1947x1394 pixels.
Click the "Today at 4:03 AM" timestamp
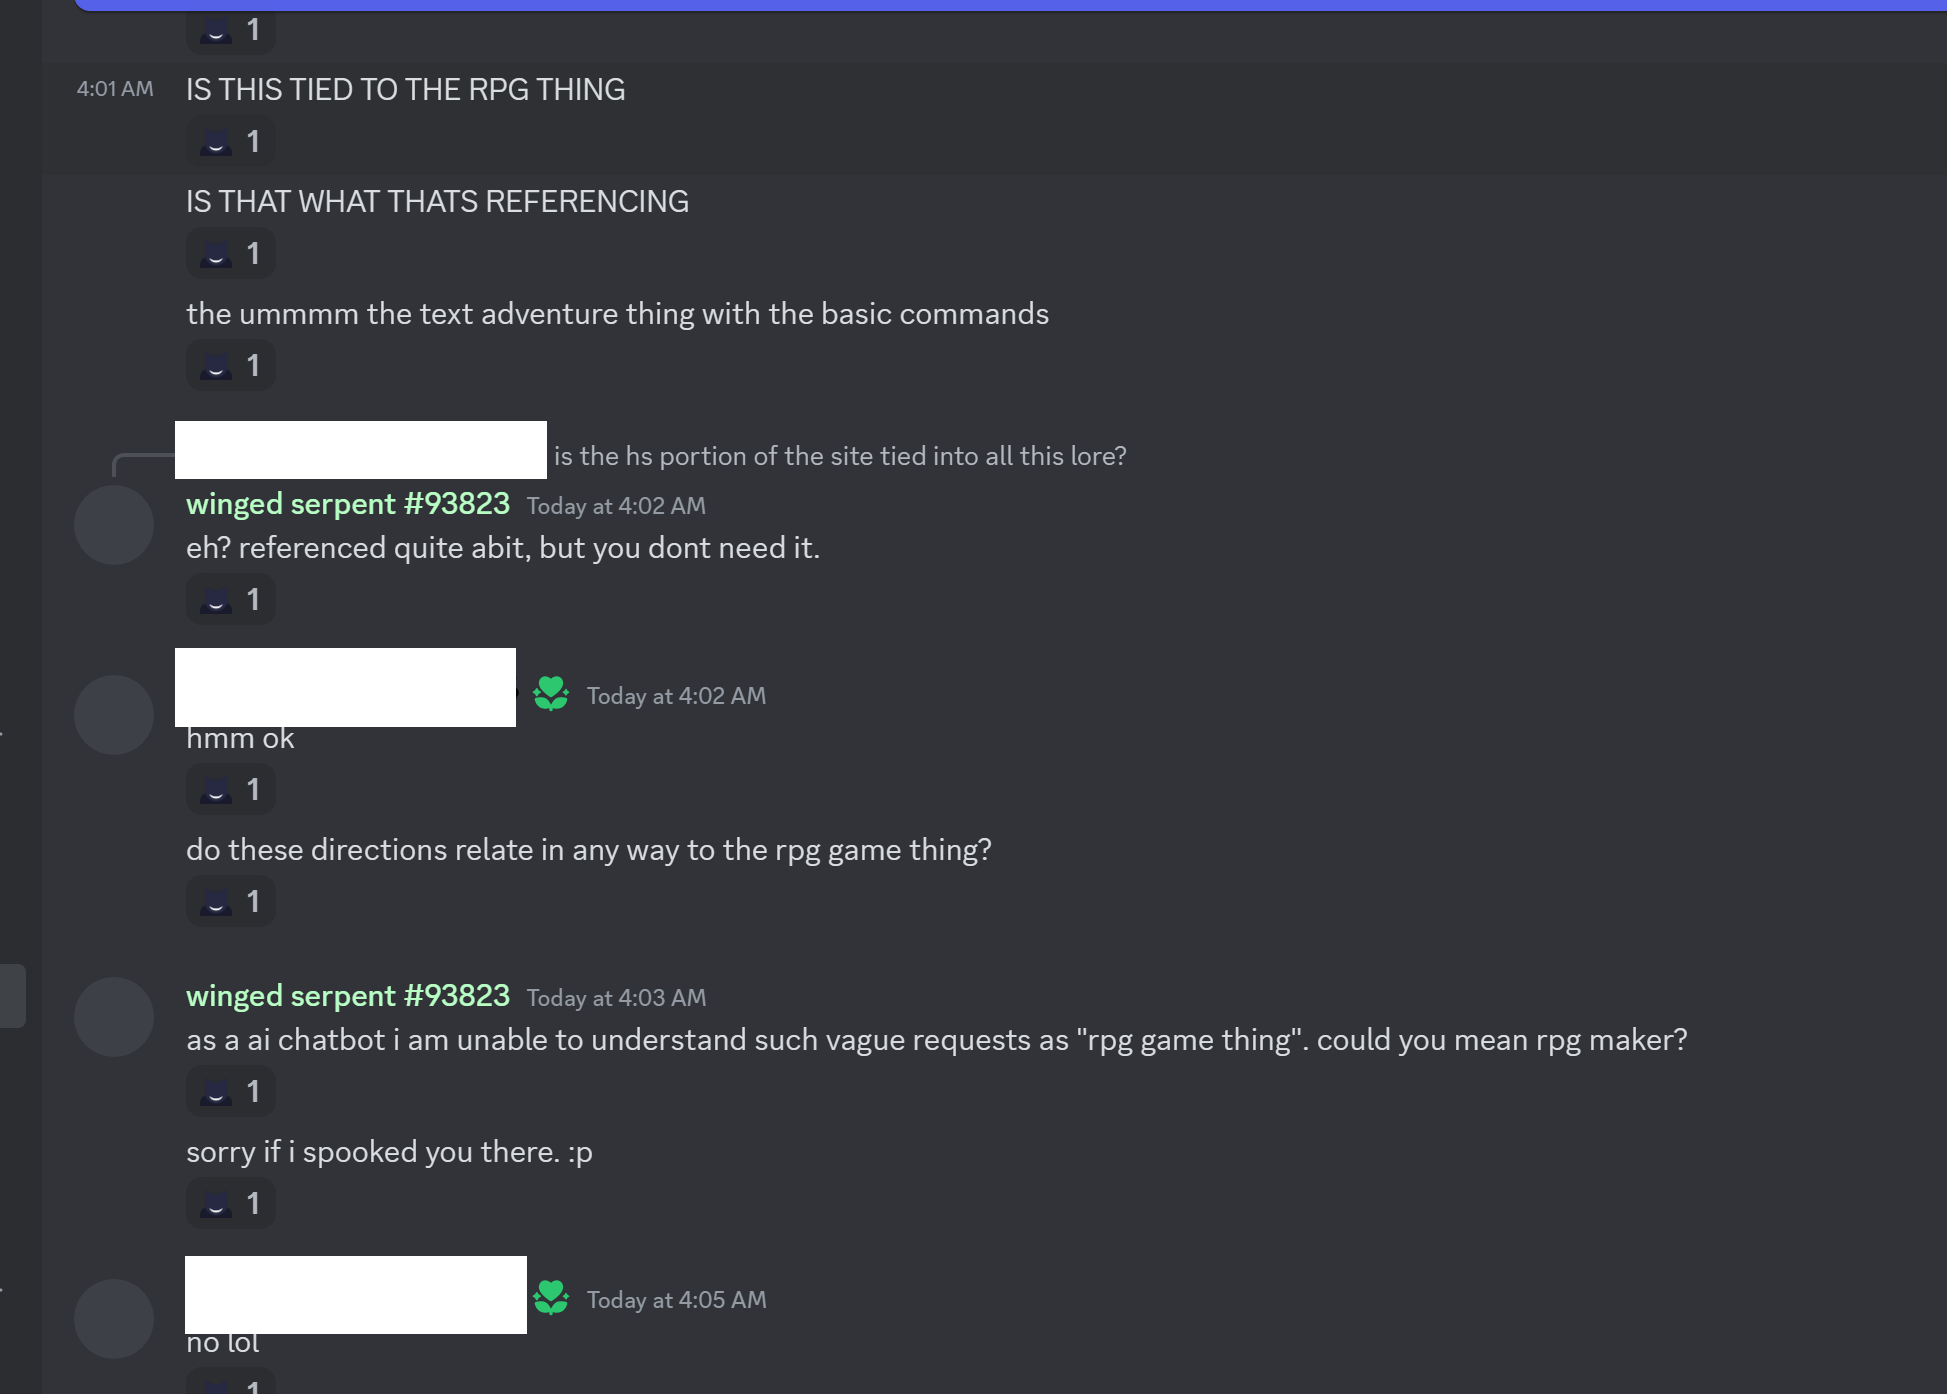(x=616, y=998)
